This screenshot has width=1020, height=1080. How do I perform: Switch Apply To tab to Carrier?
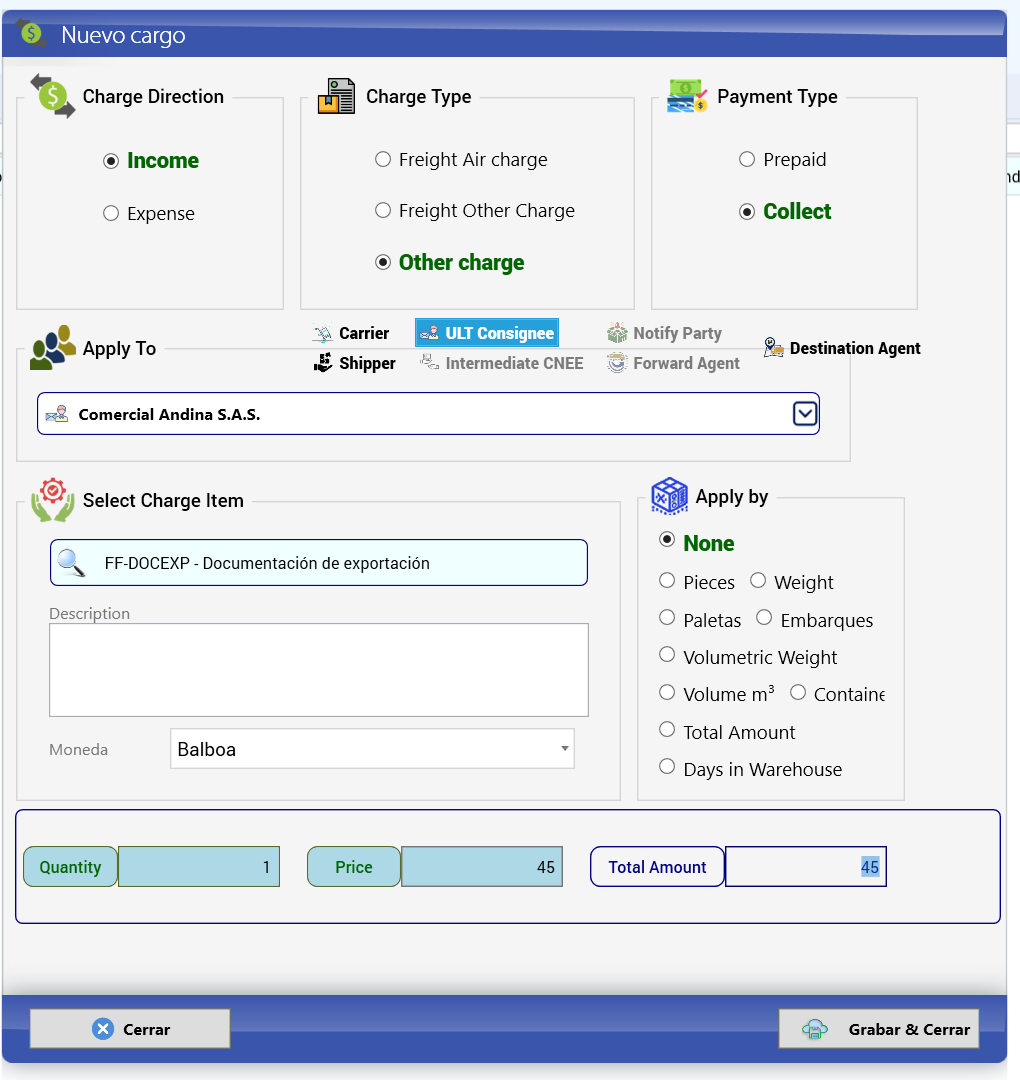[x=351, y=333]
